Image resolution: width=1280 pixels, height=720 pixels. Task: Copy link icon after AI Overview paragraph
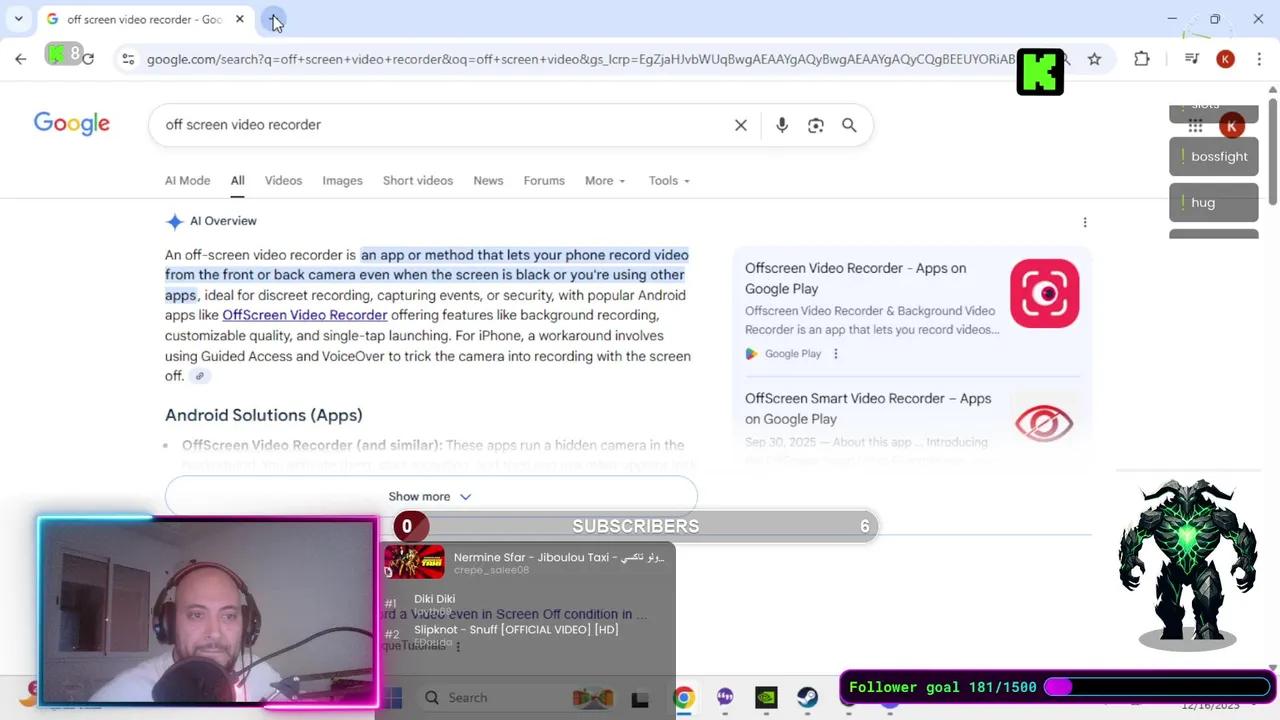(200, 376)
